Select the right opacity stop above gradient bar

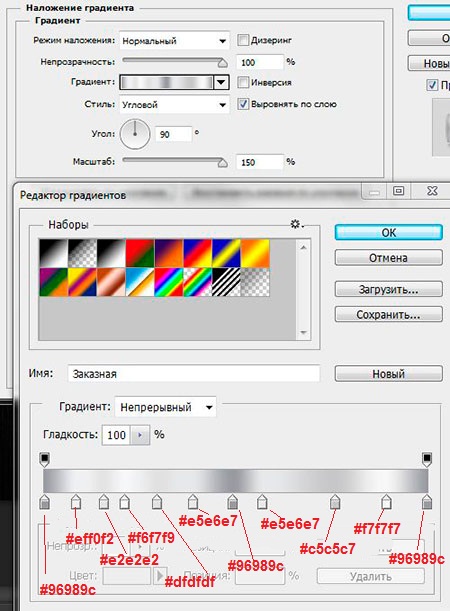coord(427,459)
